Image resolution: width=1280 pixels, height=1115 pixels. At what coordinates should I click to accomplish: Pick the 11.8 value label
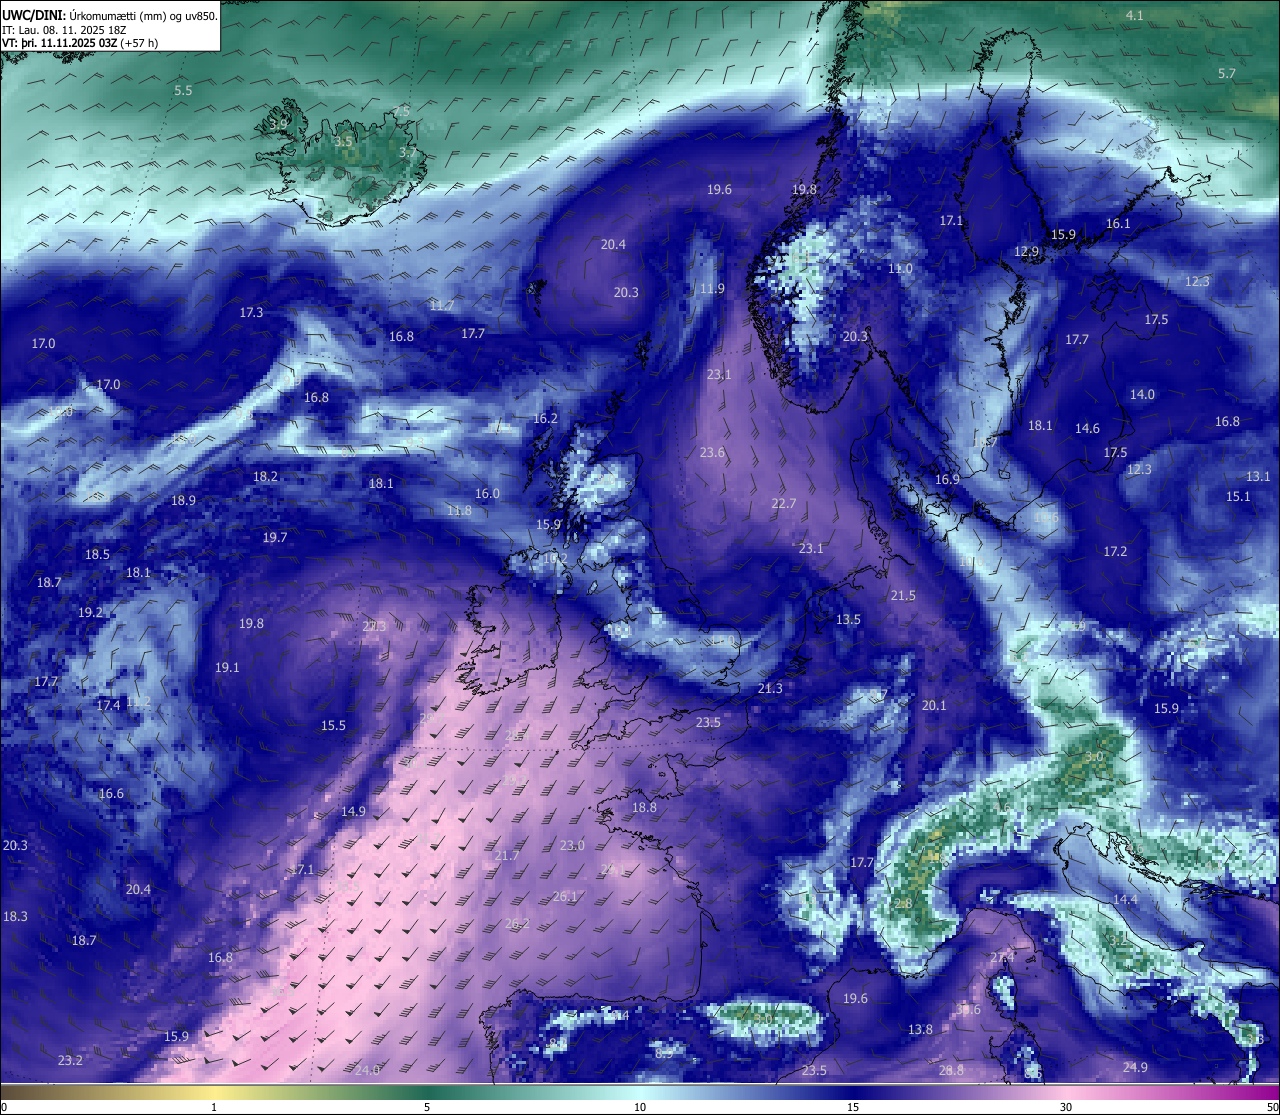(459, 511)
